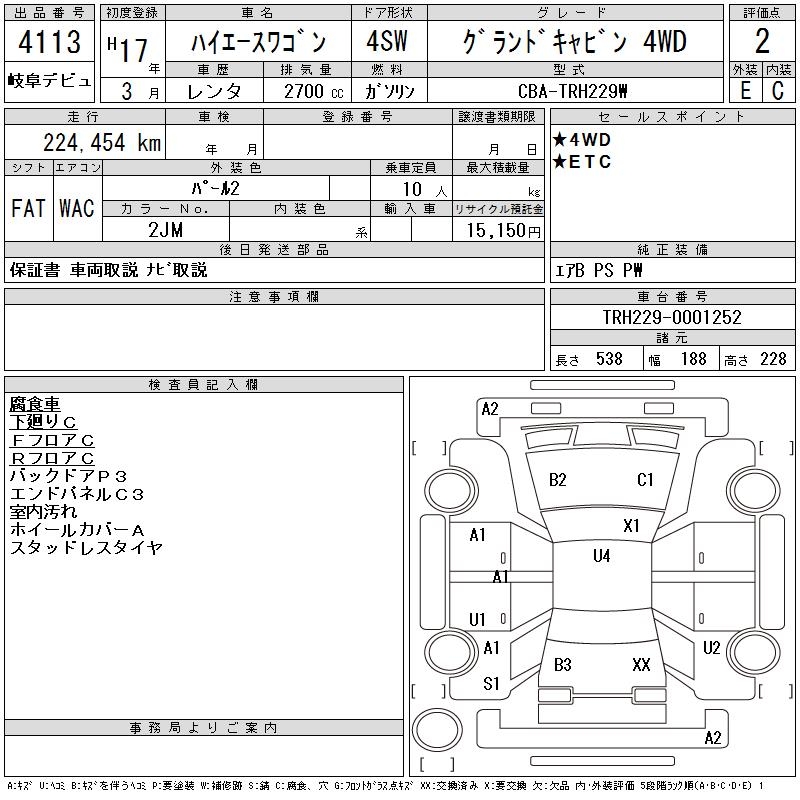The image size is (800, 800).
Task: Select the grade グランドキャビン 4WD
Action: [x=574, y=41]
